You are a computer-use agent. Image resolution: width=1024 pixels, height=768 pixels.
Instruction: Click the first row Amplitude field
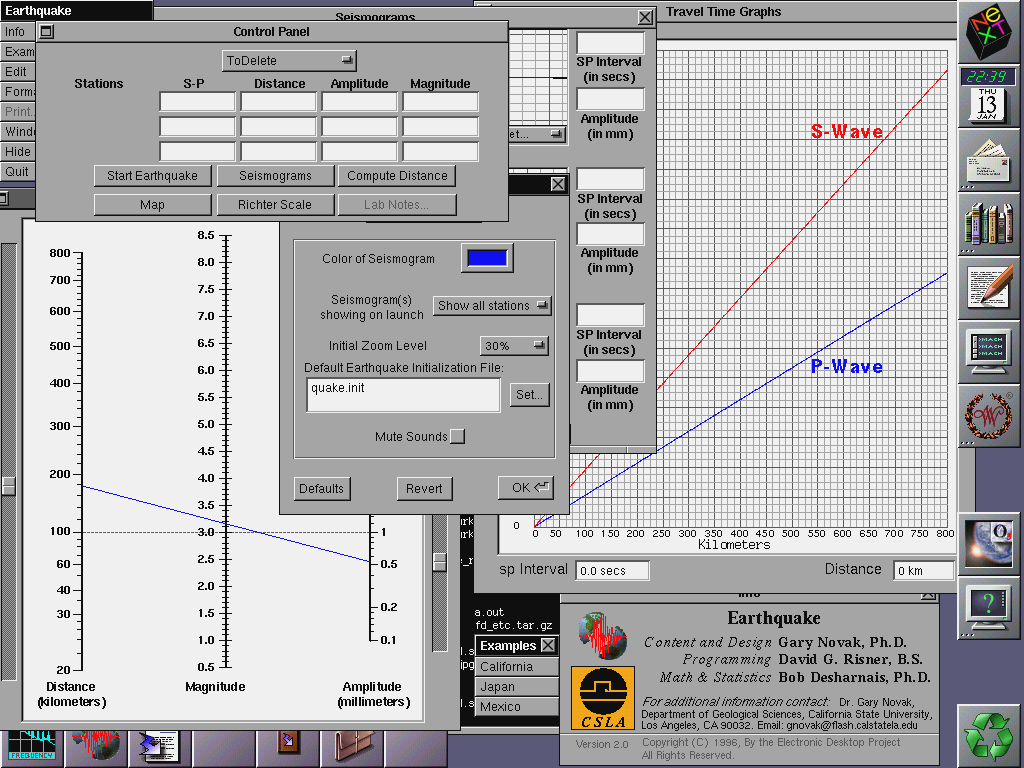click(x=359, y=102)
